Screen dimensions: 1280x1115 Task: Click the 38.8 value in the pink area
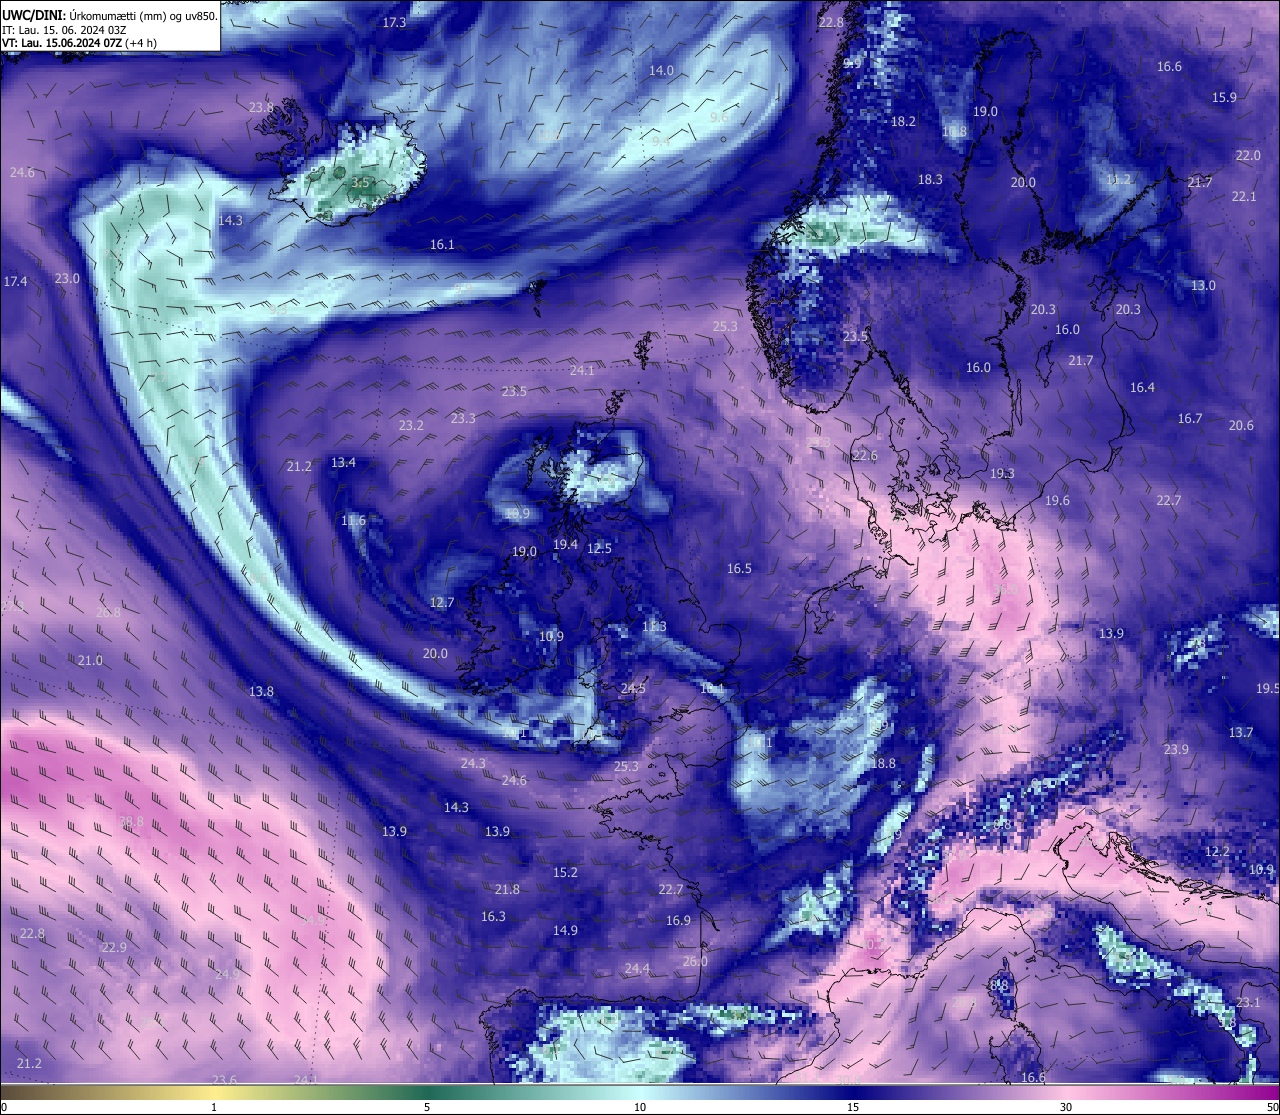[131, 821]
